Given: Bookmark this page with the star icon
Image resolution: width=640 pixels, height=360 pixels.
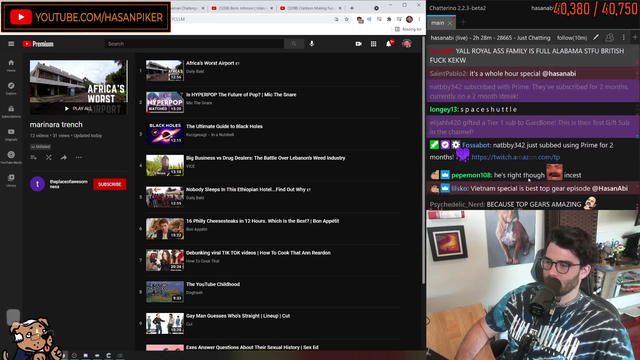Looking at the screenshot, I should (x=347, y=19).
